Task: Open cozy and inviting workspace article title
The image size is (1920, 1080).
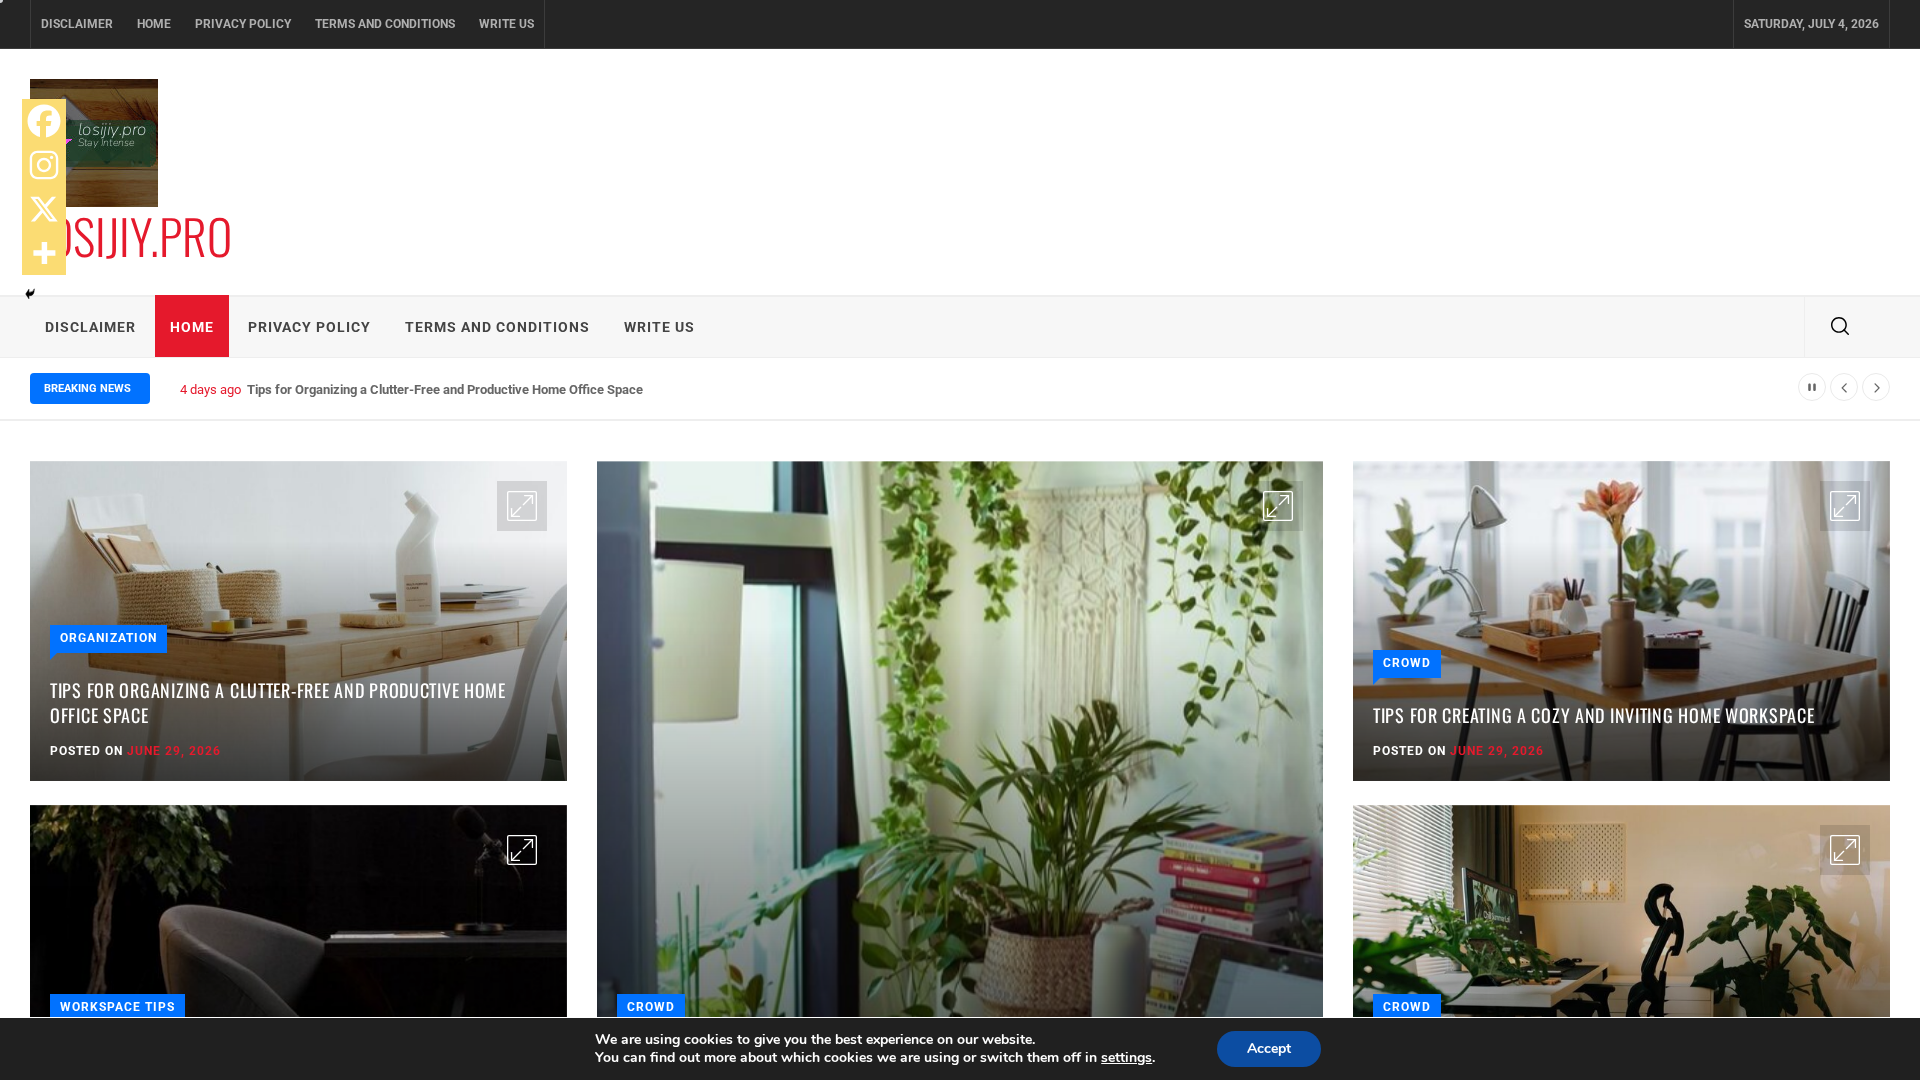Action: coord(1594,716)
